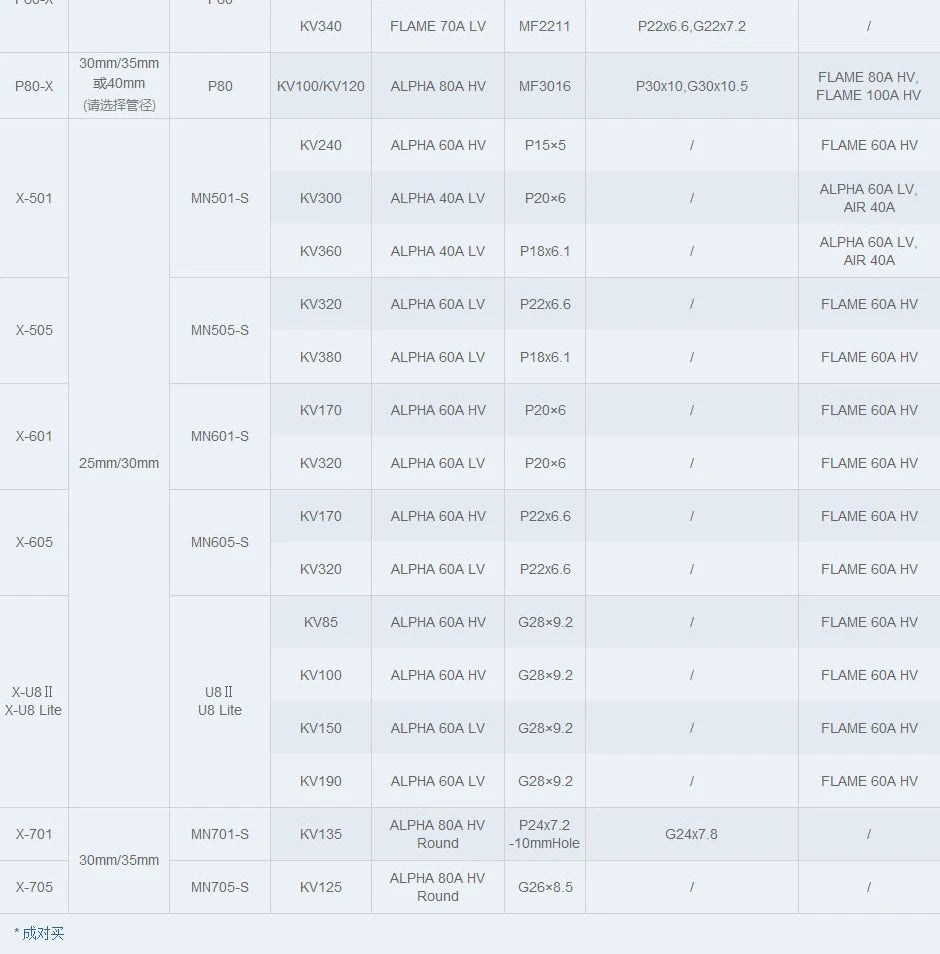The image size is (940, 954).
Task: Click the KV85 value for U8 II
Action: [x=321, y=622]
